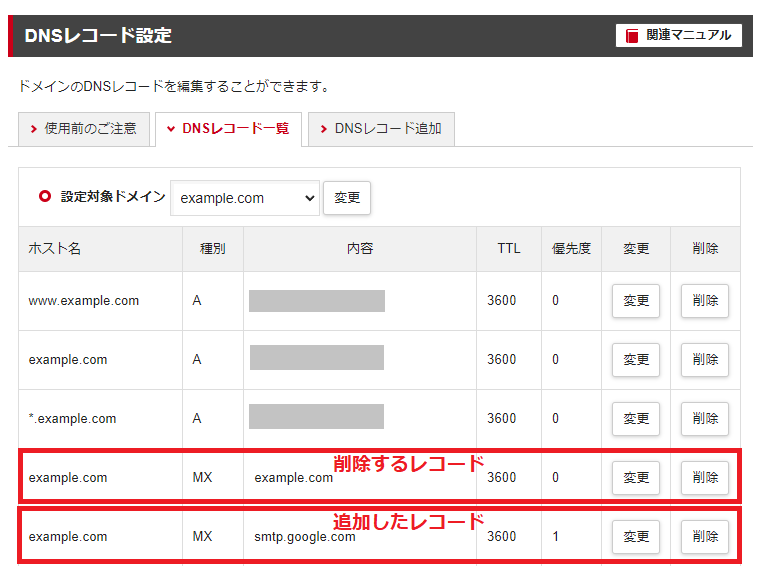Click 変更 button next to domain dropdown
The image size is (763, 566).
click(347, 198)
